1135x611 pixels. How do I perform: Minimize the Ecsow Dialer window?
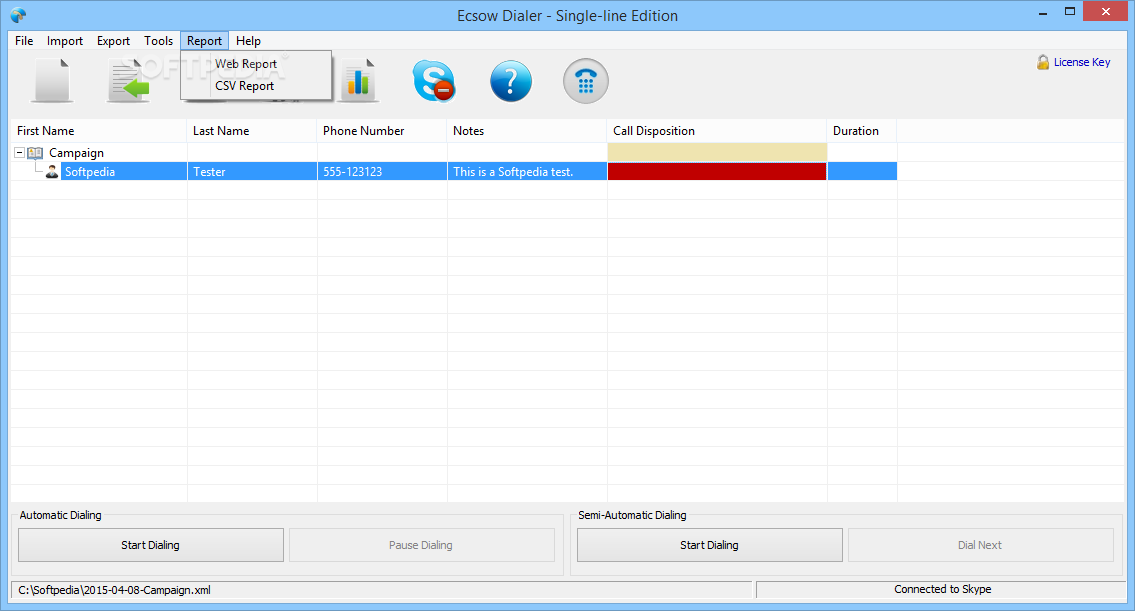[x=1043, y=12]
